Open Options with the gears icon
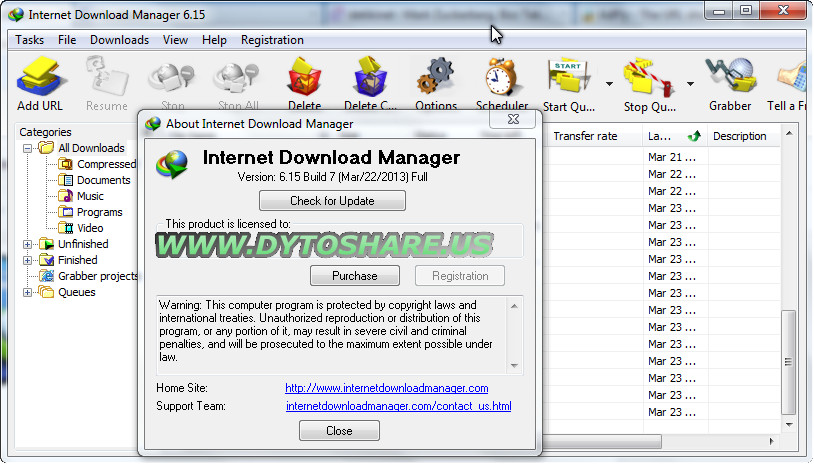This screenshot has height=464, width=814. coord(436,78)
